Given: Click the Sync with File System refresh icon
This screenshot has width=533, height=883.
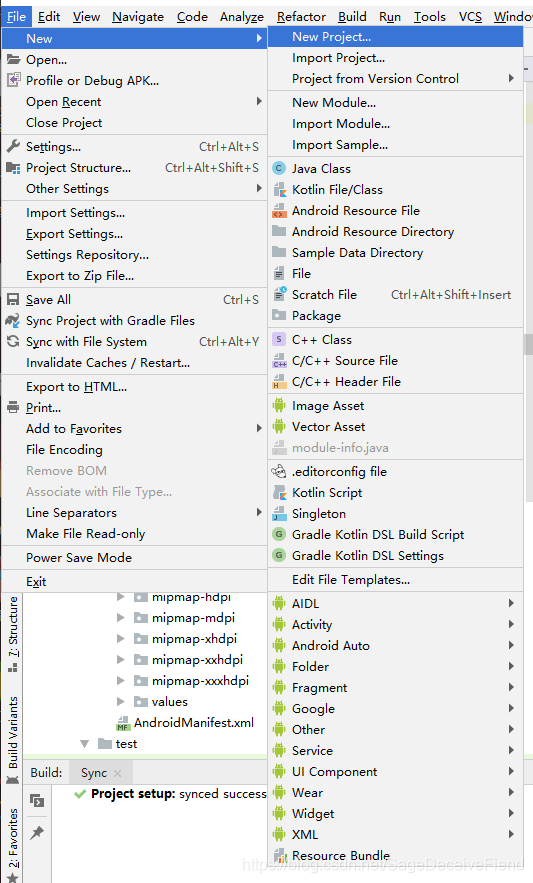Looking at the screenshot, I should (13, 341).
